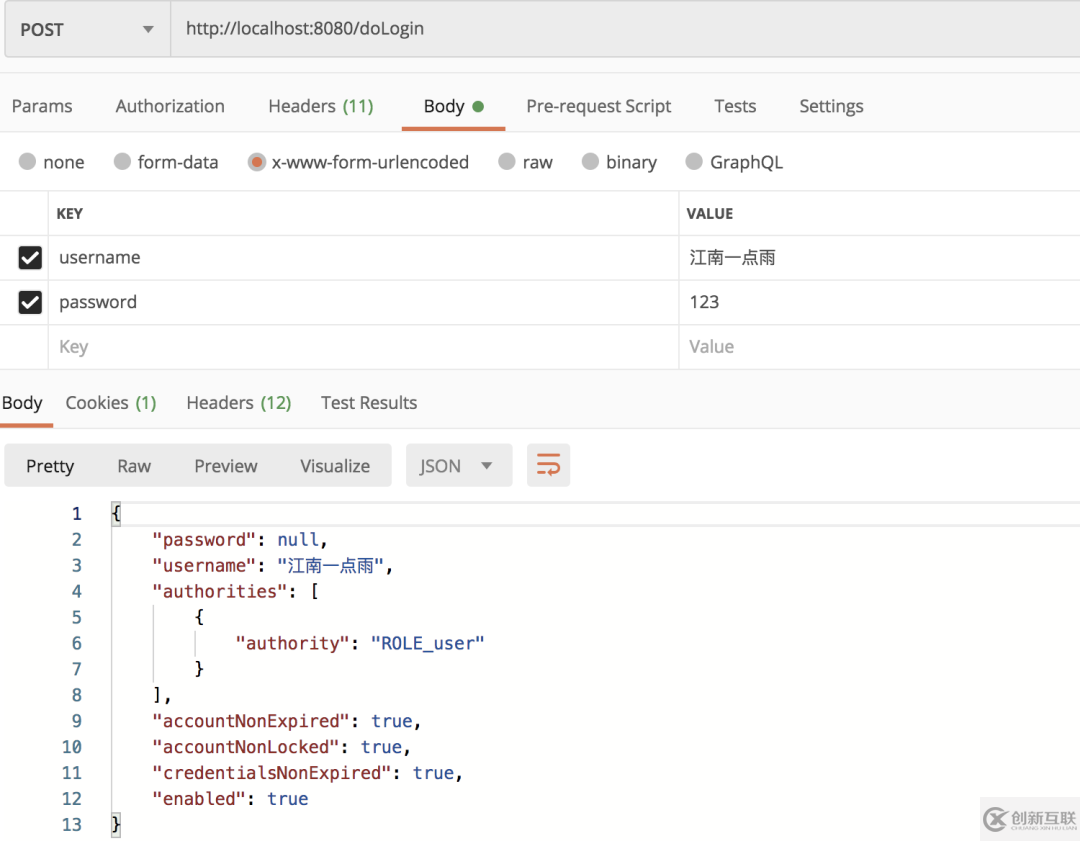
Task: Show the Visualize response view
Action: [x=335, y=466]
